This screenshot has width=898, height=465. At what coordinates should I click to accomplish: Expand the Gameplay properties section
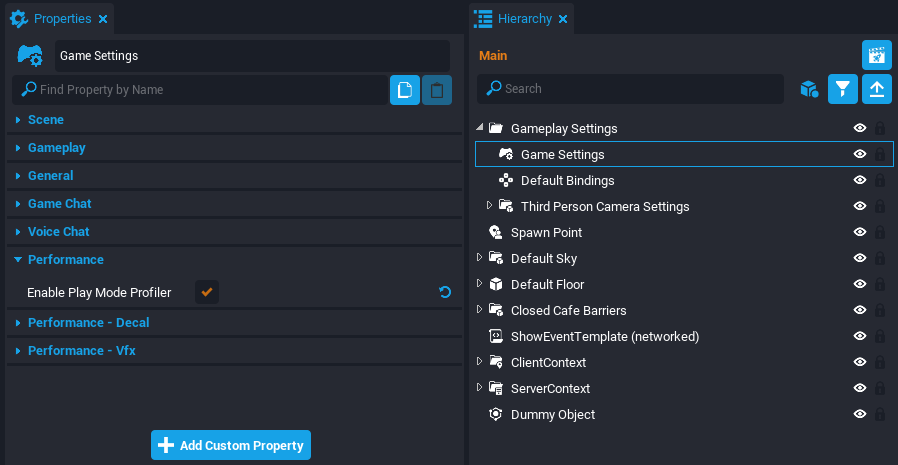click(x=56, y=147)
